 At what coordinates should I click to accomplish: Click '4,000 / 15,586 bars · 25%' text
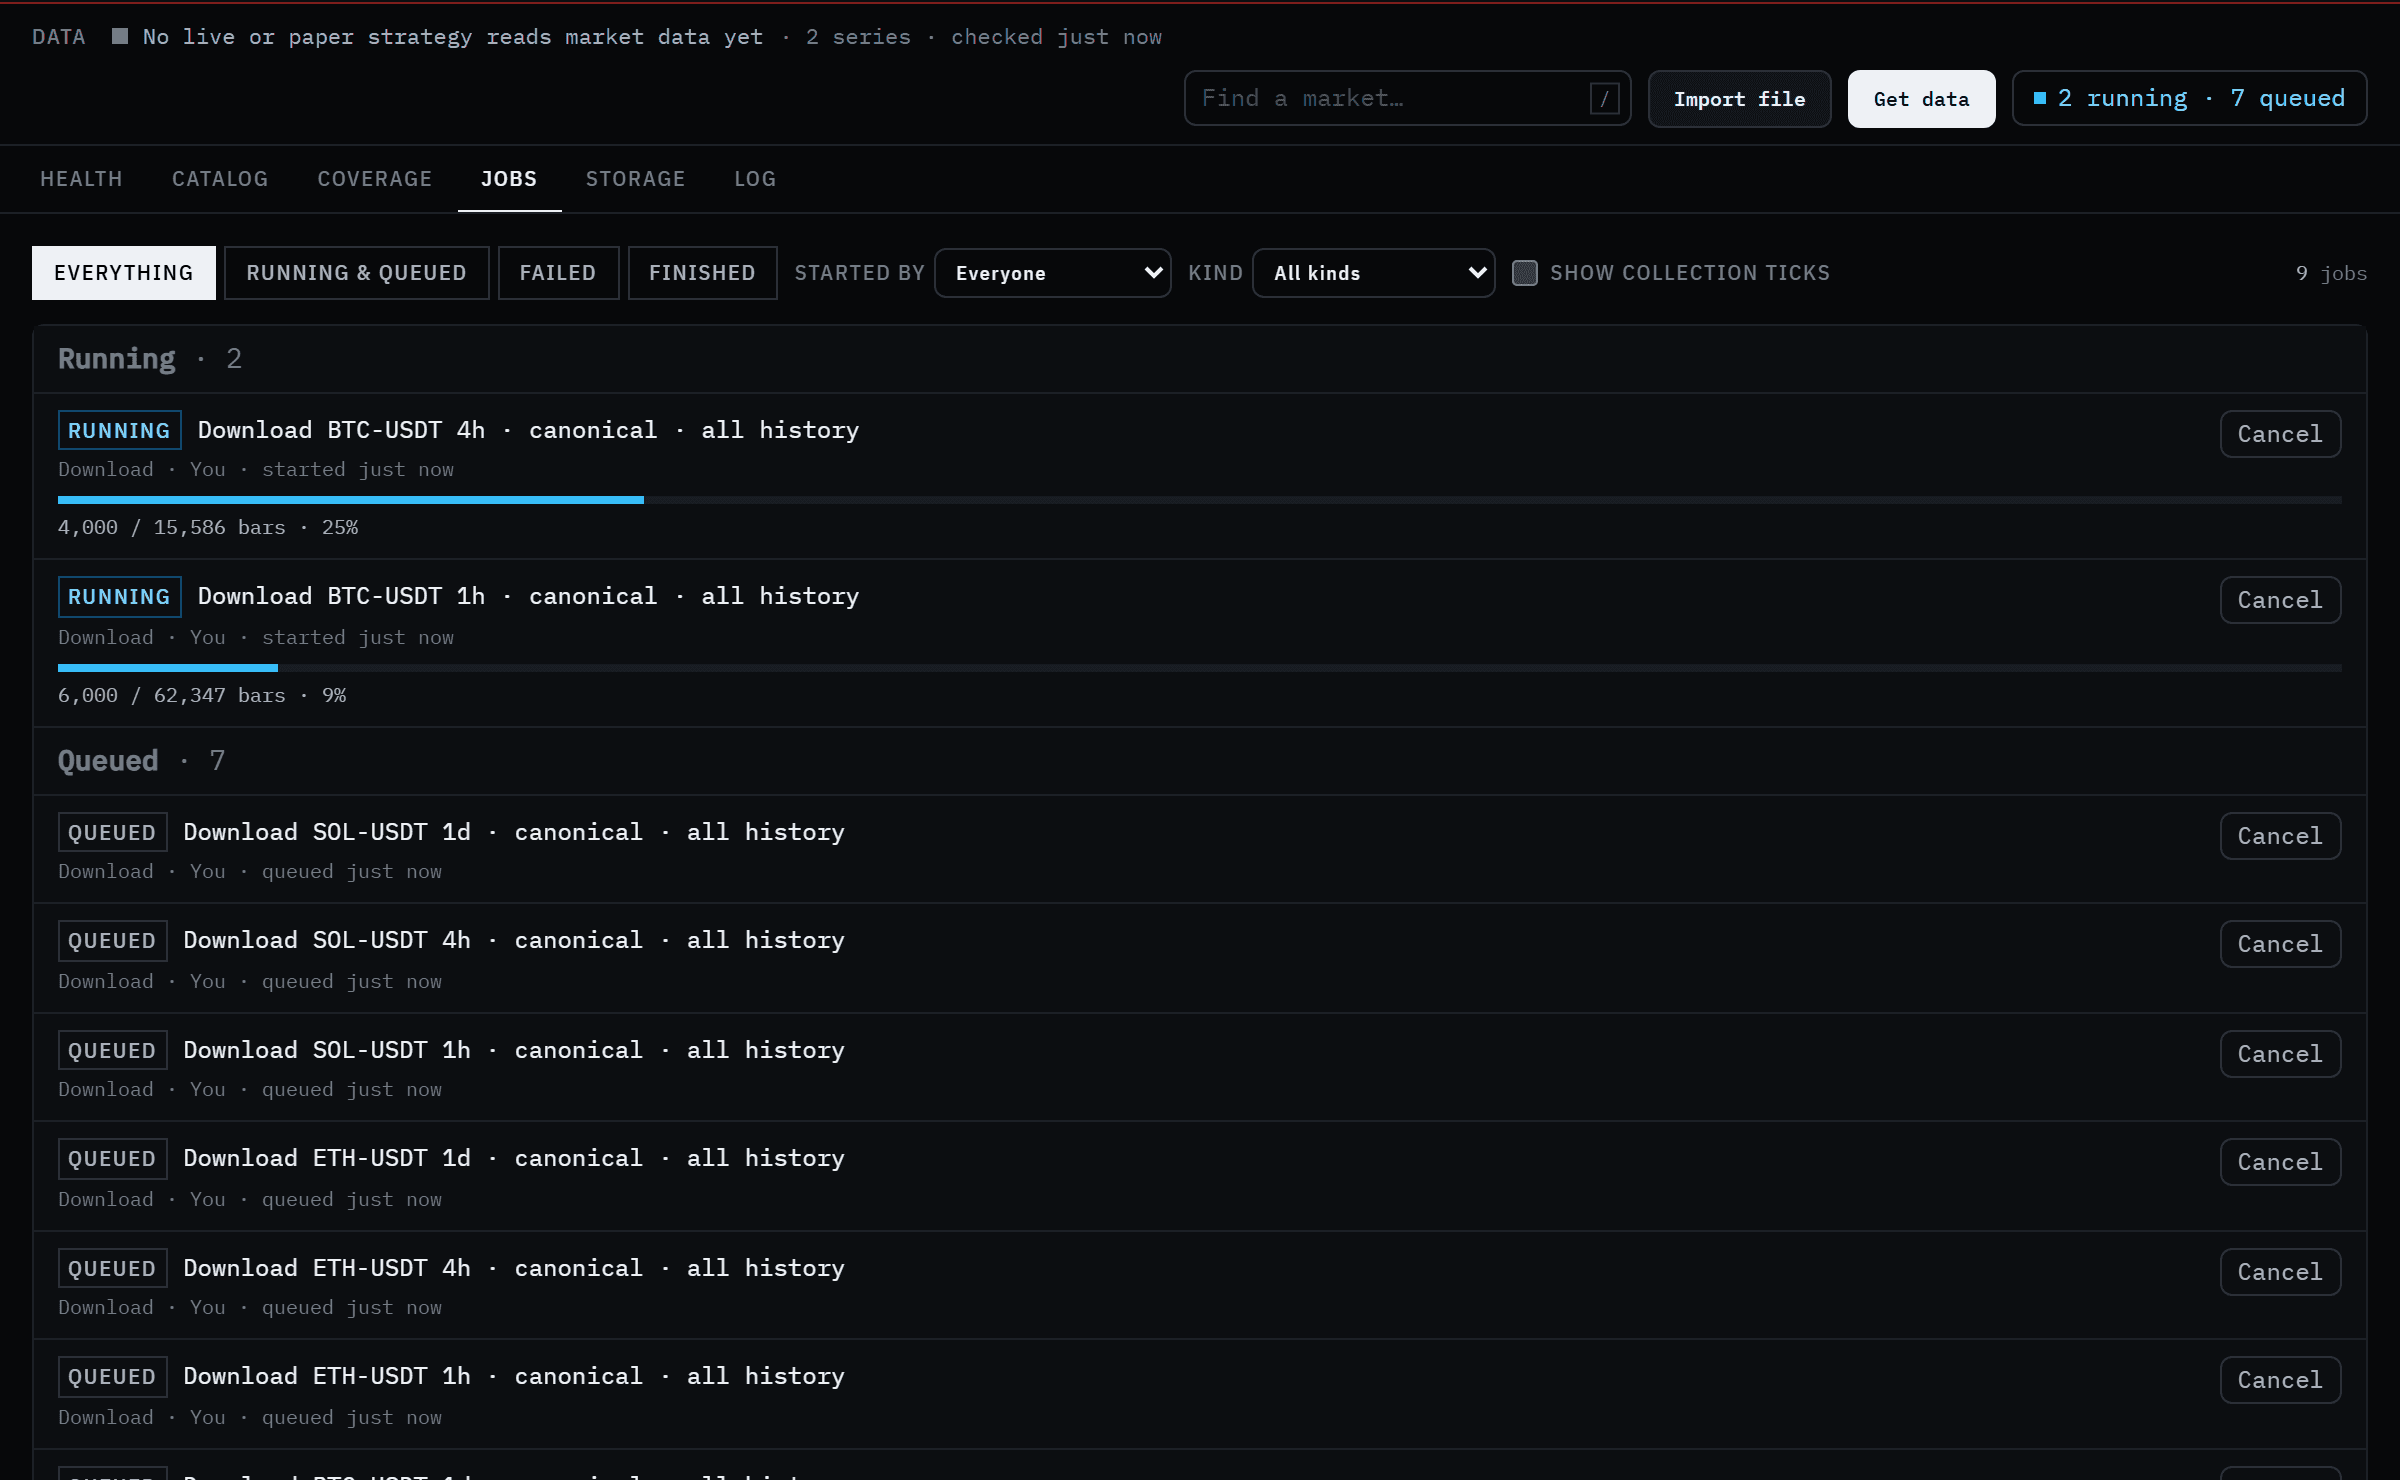(x=208, y=527)
